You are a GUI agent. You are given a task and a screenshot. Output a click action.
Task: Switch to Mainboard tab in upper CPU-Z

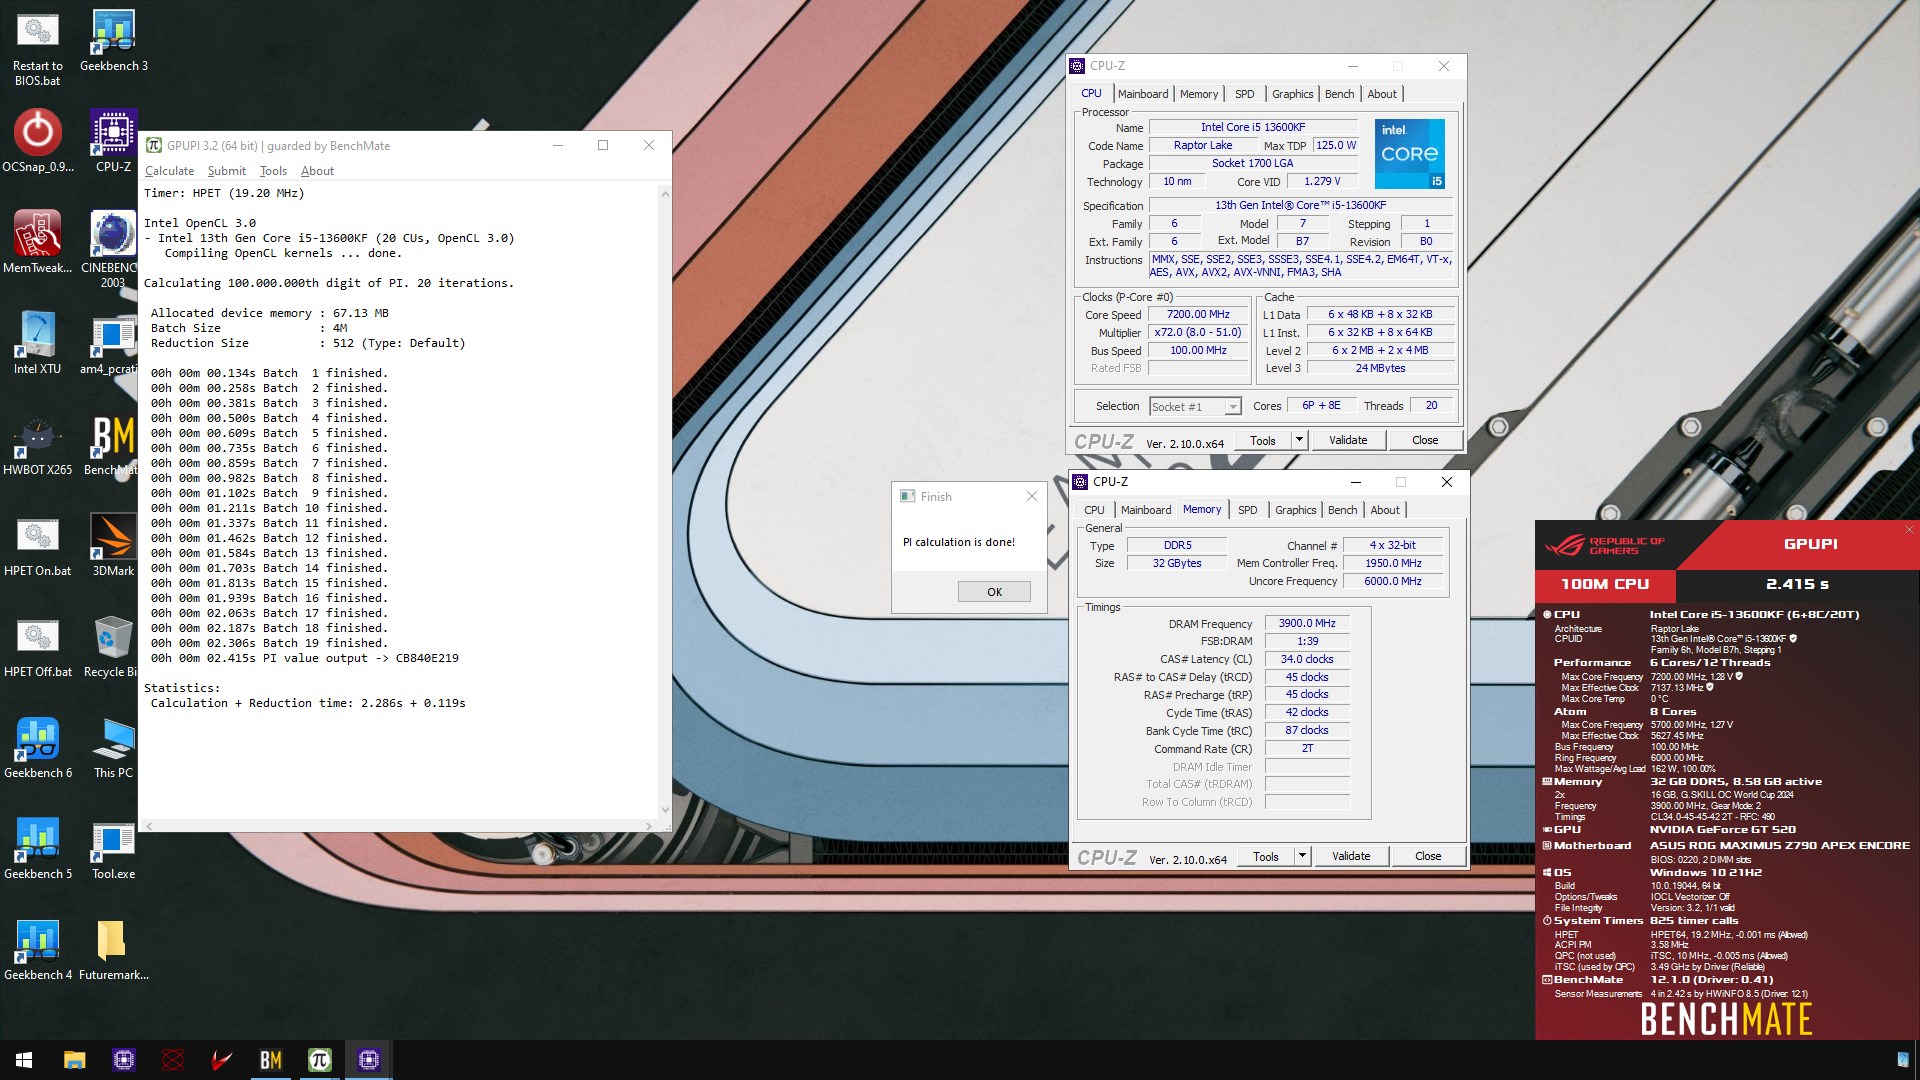1142,94
